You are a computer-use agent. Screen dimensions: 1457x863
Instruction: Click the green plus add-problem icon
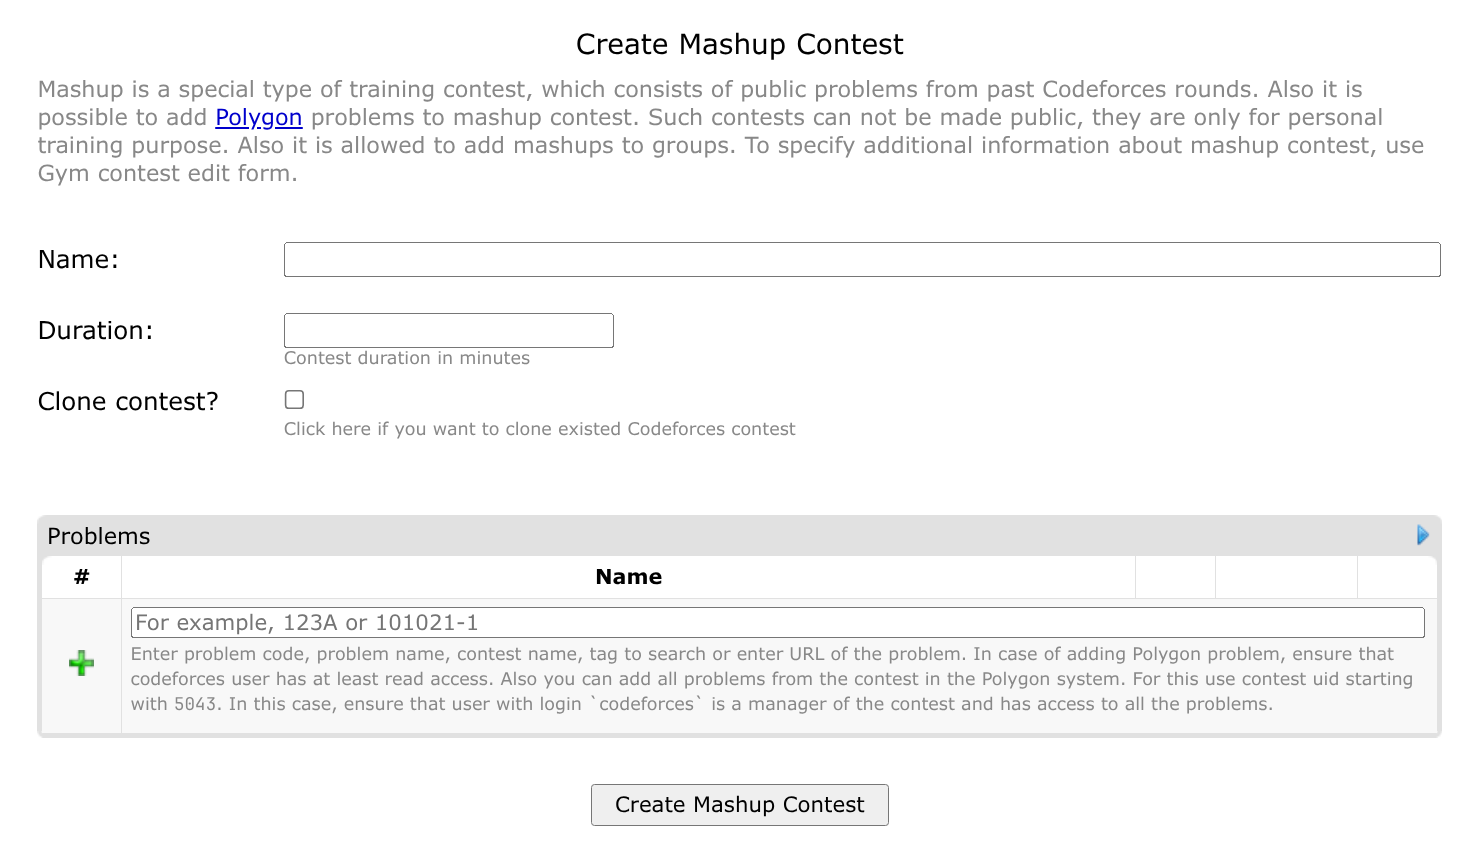(x=82, y=663)
